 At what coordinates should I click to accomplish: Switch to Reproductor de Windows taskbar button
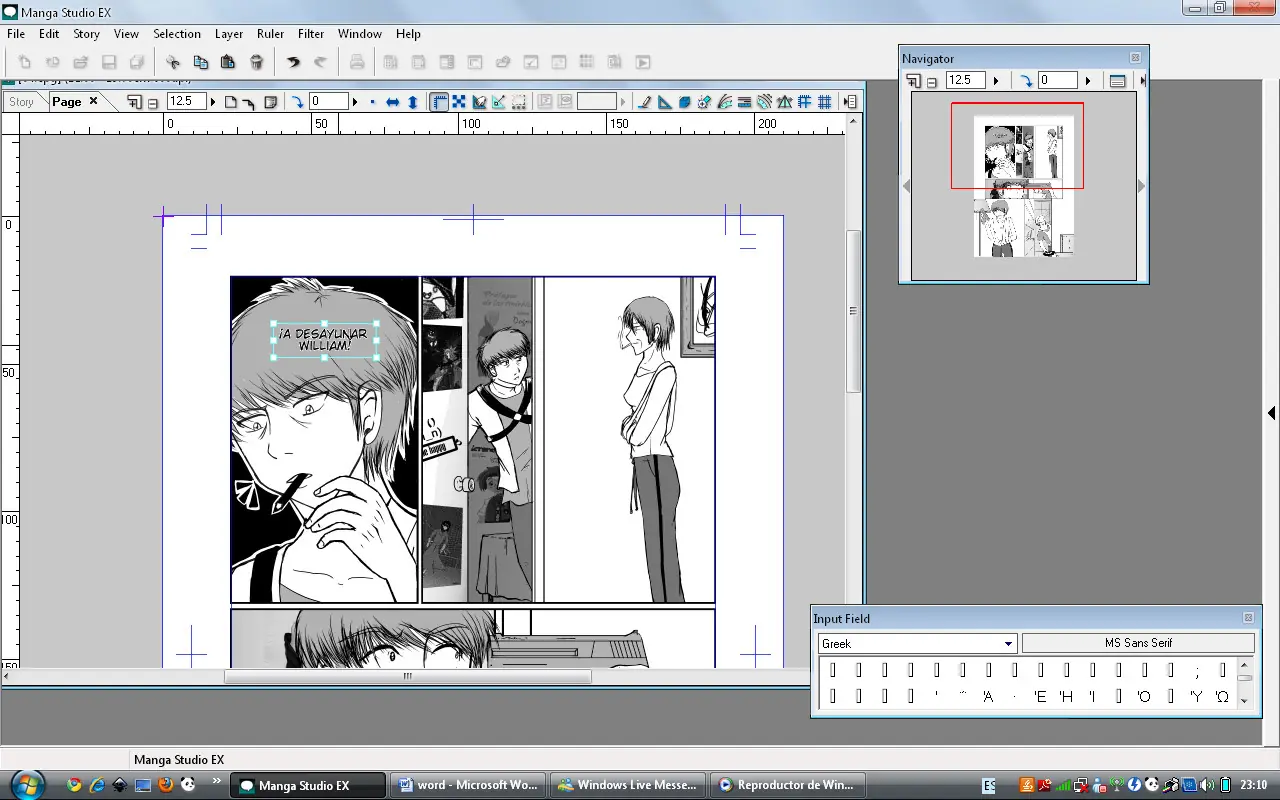click(788, 785)
